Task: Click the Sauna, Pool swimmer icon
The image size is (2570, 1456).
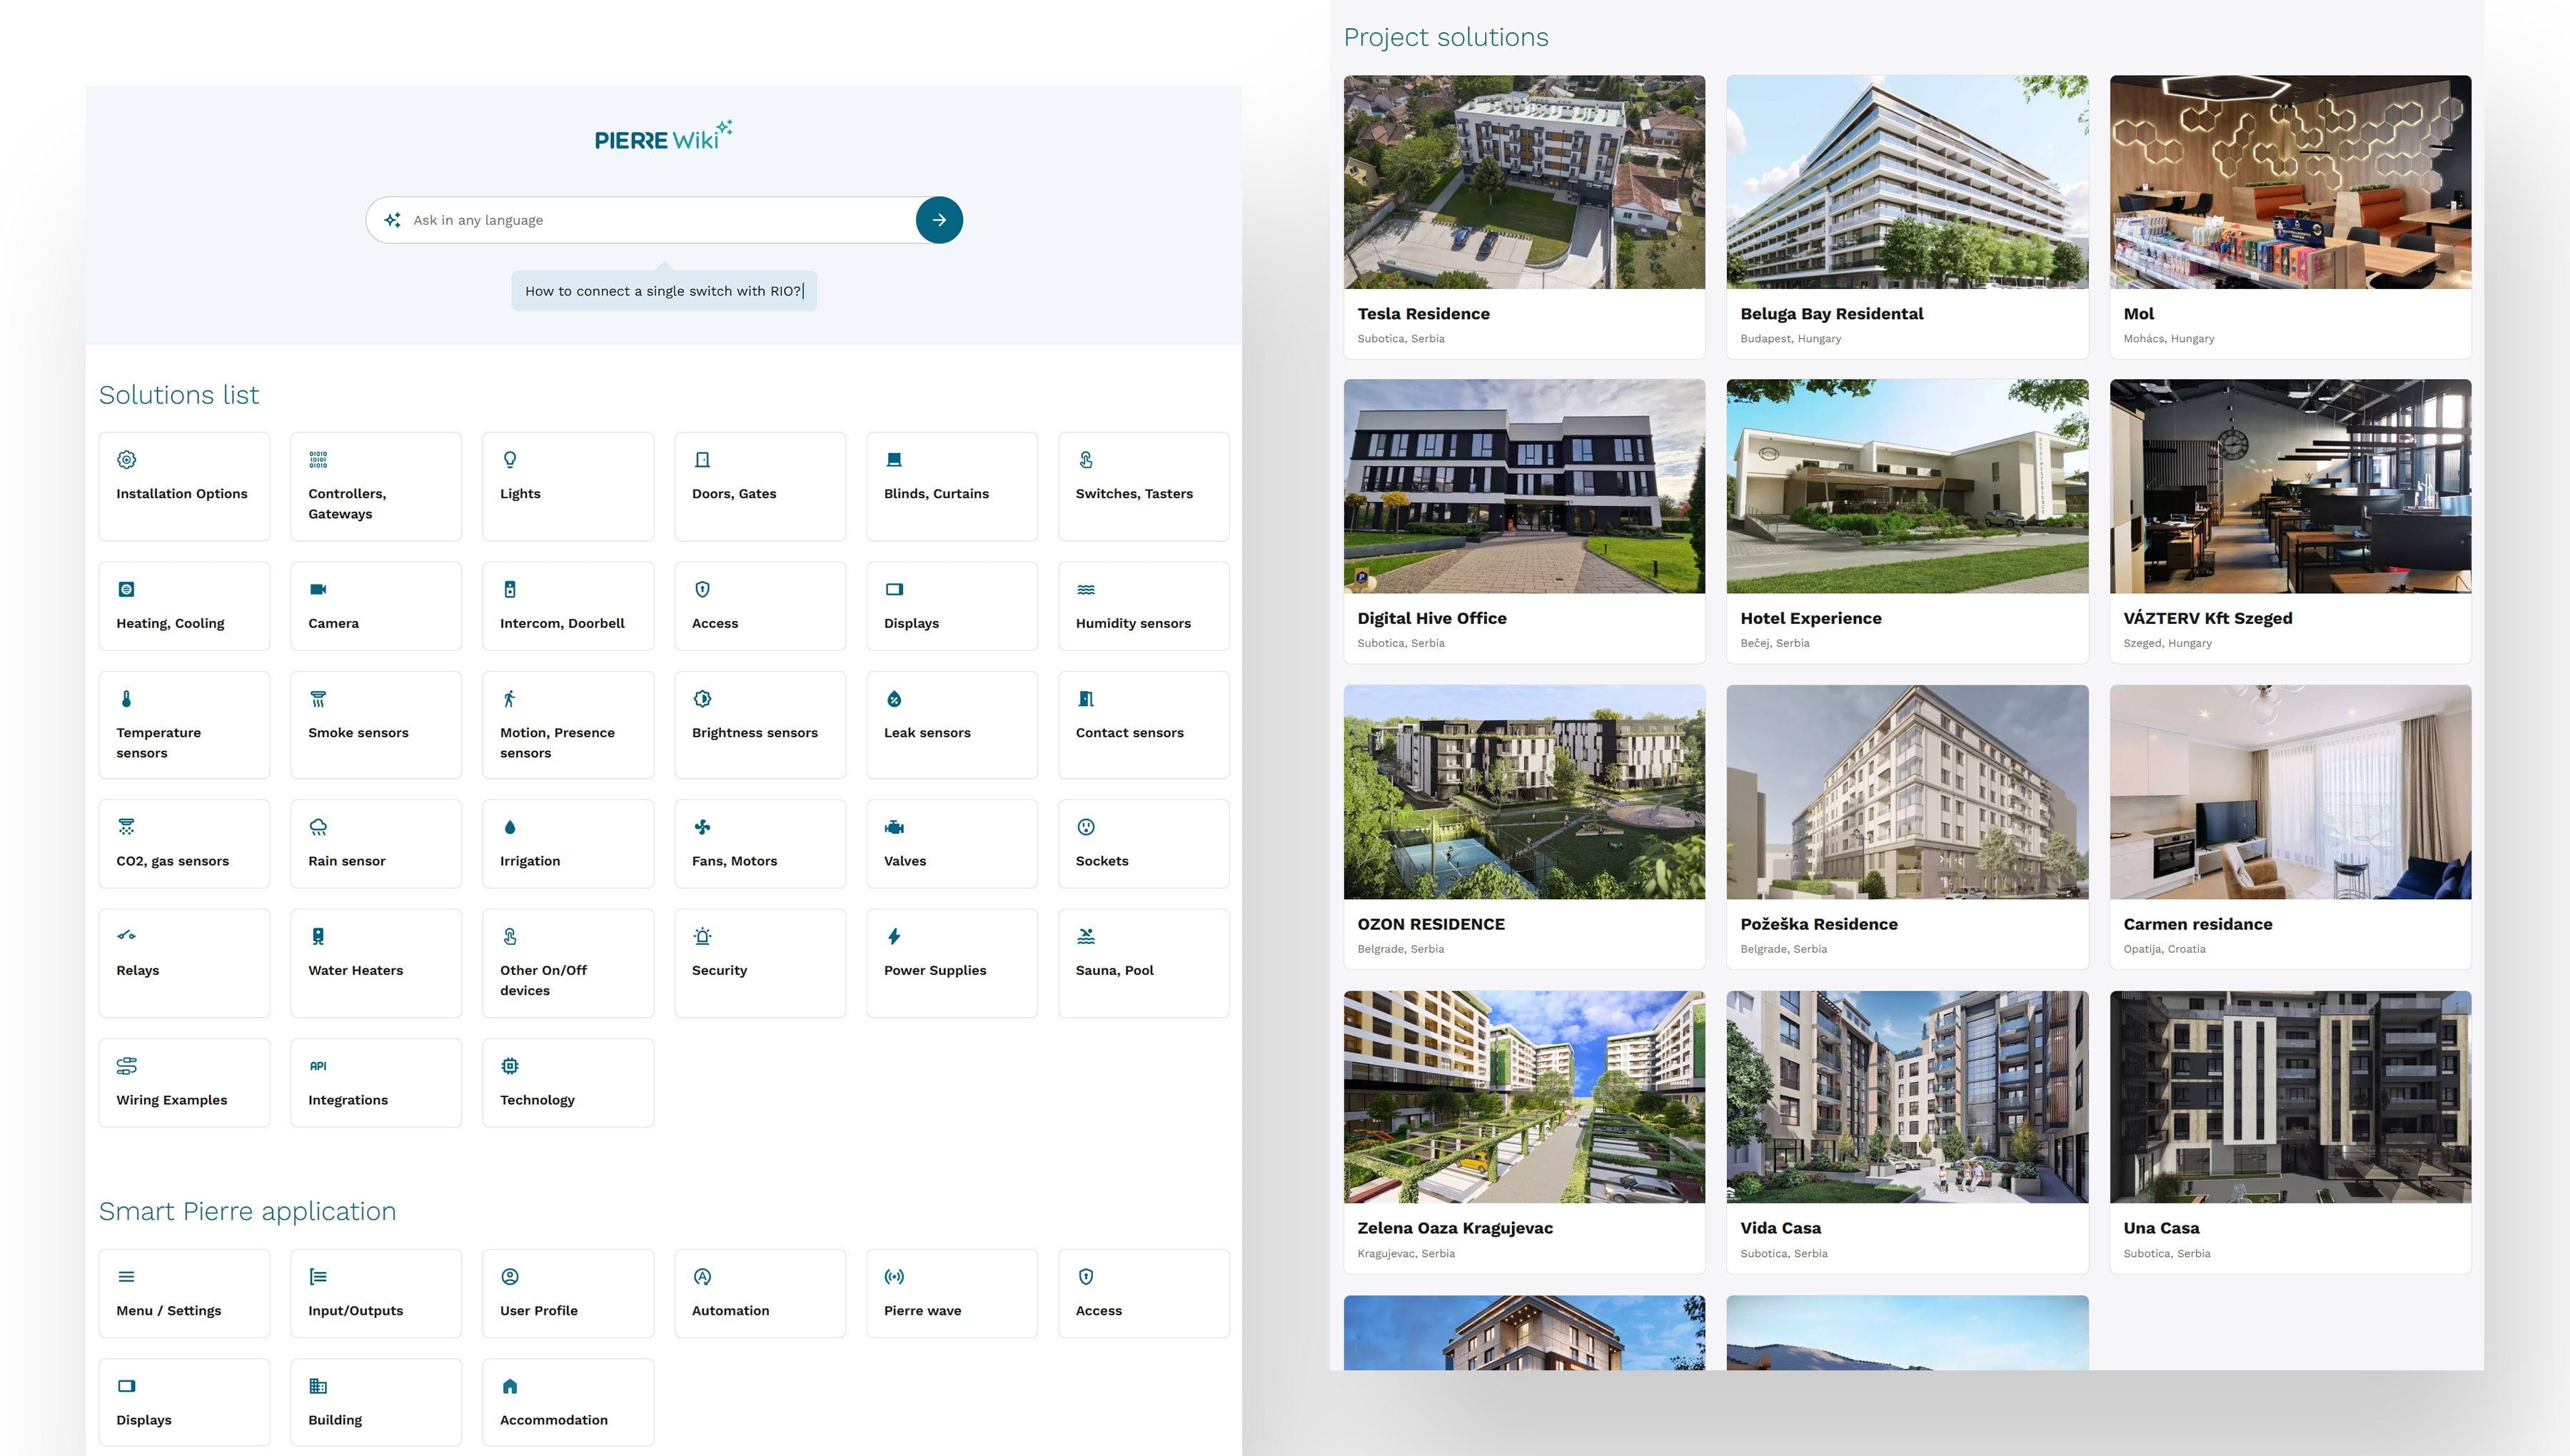Action: click(1086, 937)
